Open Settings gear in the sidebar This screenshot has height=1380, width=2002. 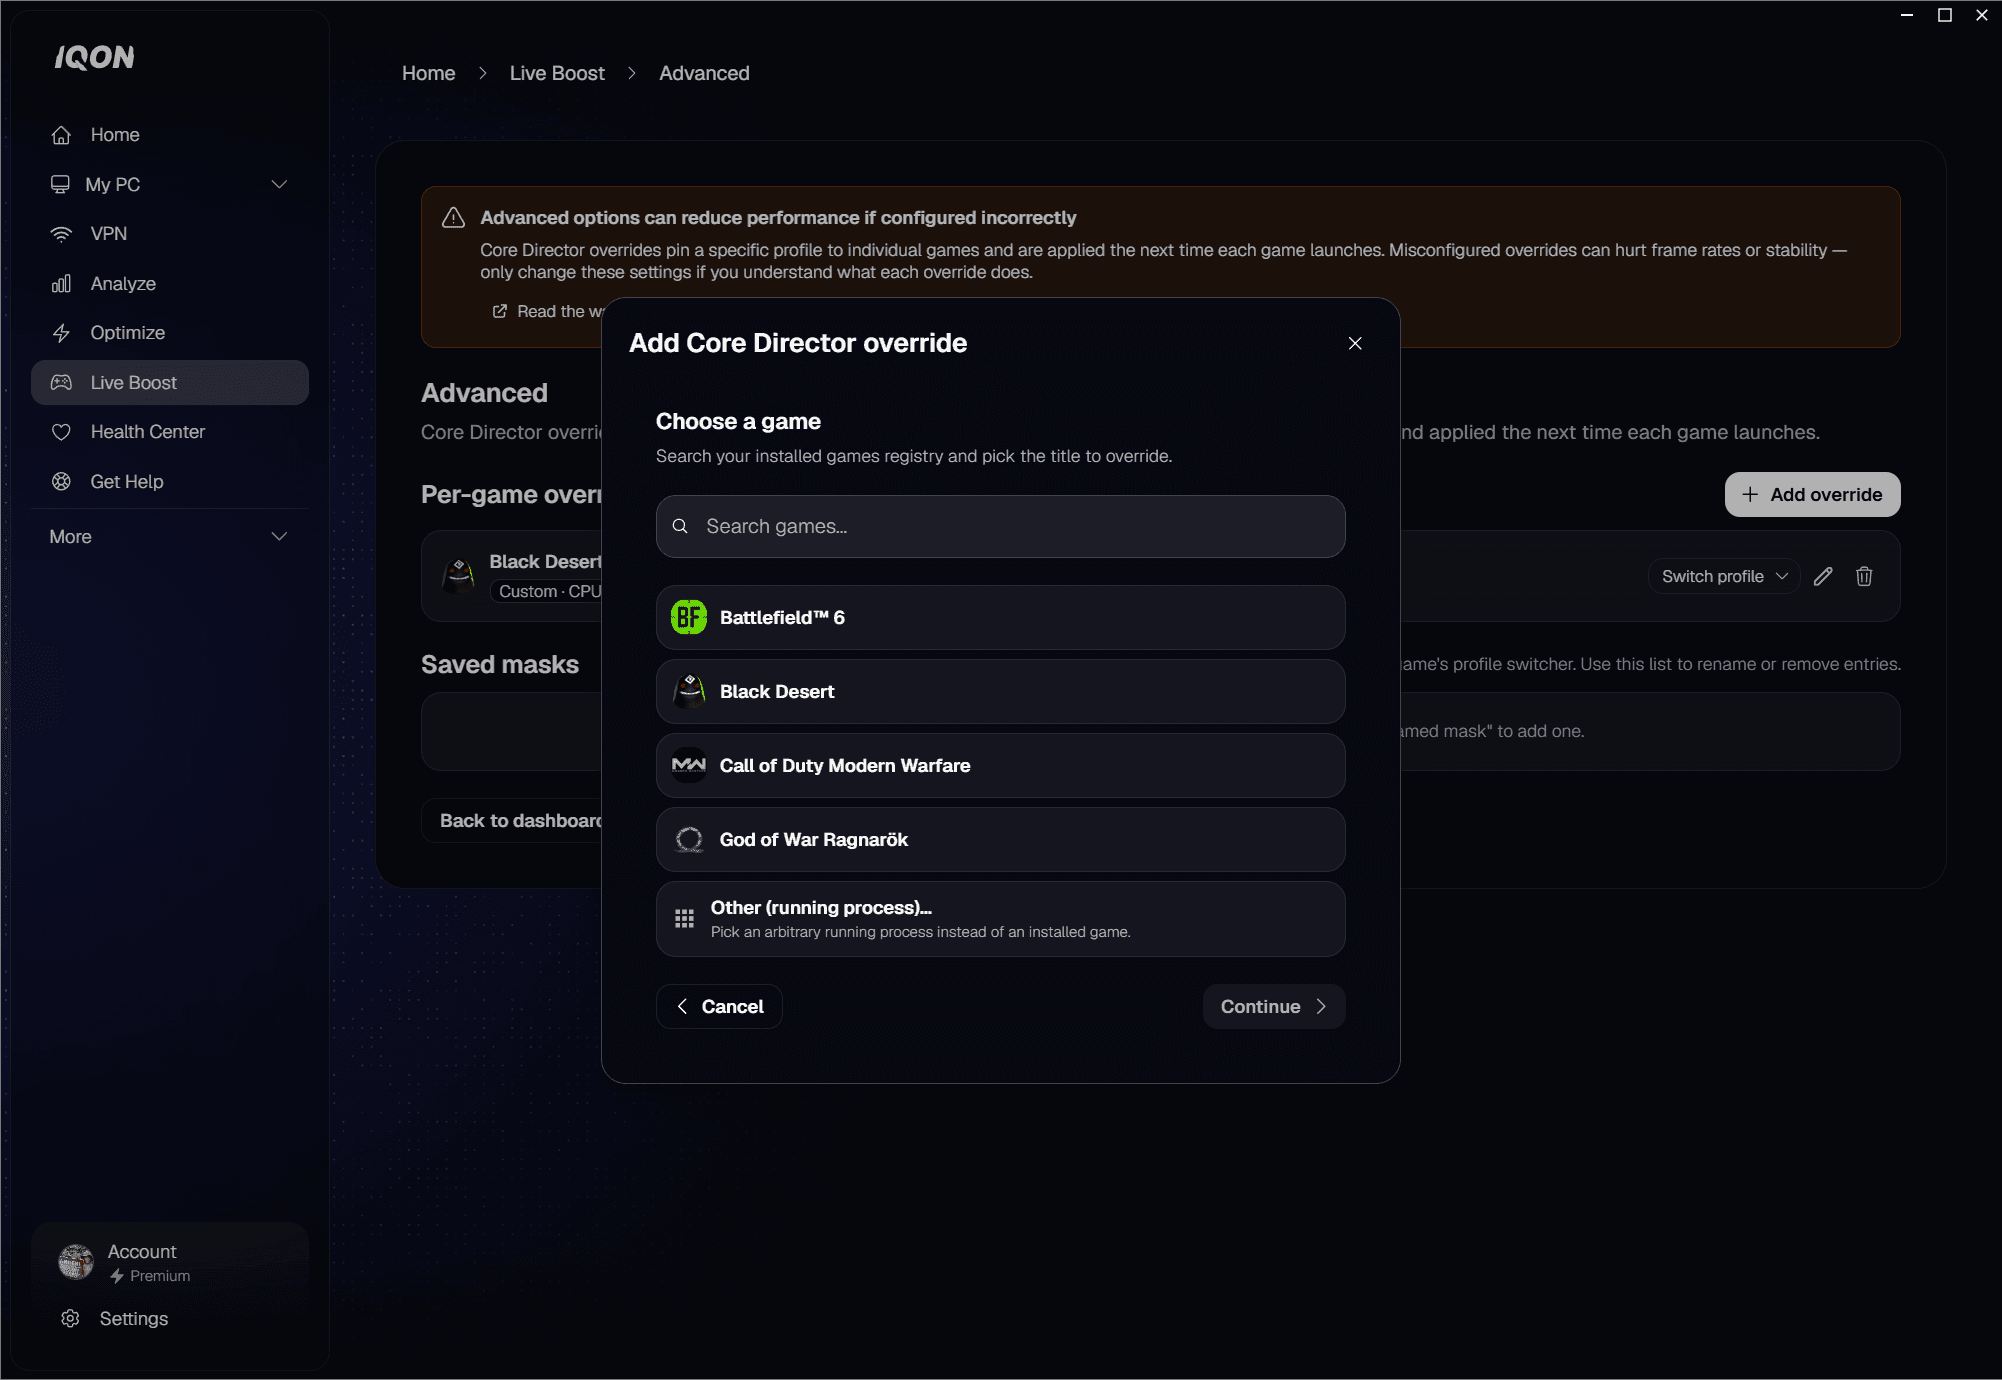tap(70, 1318)
